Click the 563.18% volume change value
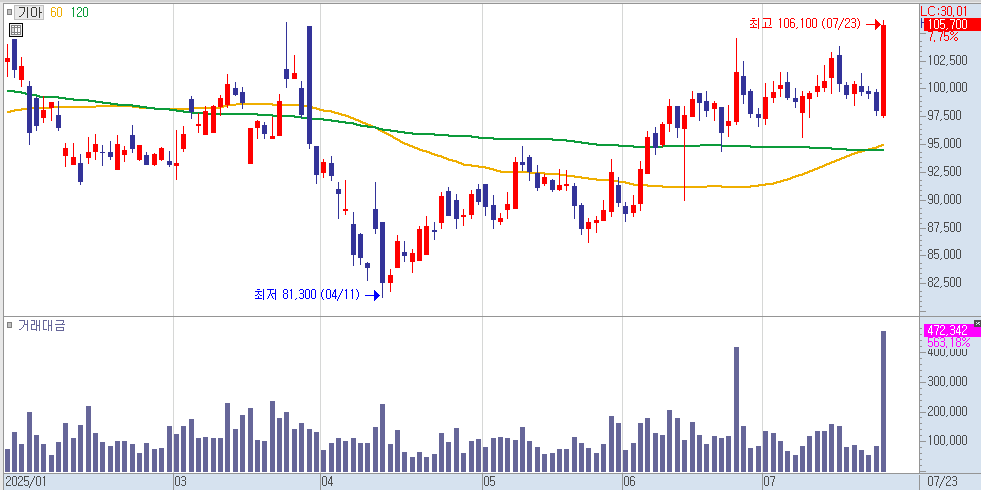 (948, 342)
